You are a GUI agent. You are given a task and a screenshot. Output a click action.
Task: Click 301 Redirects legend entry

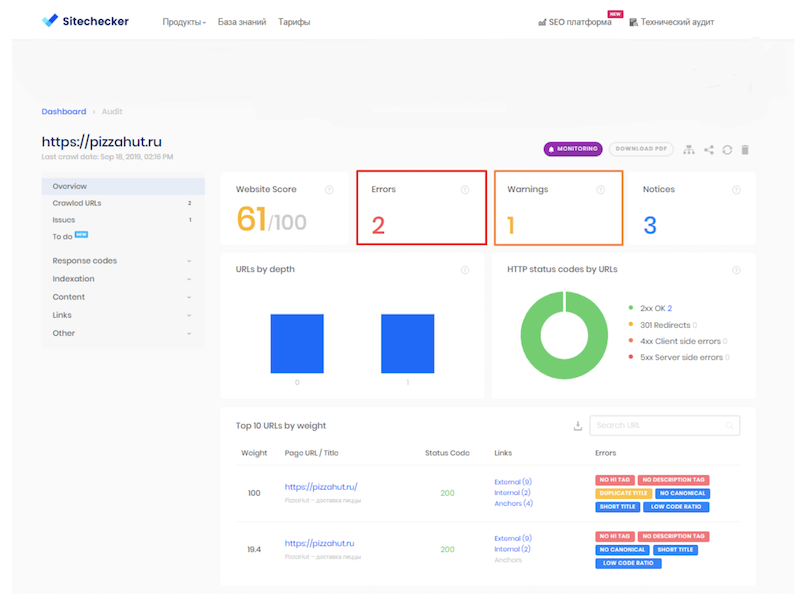(x=663, y=325)
